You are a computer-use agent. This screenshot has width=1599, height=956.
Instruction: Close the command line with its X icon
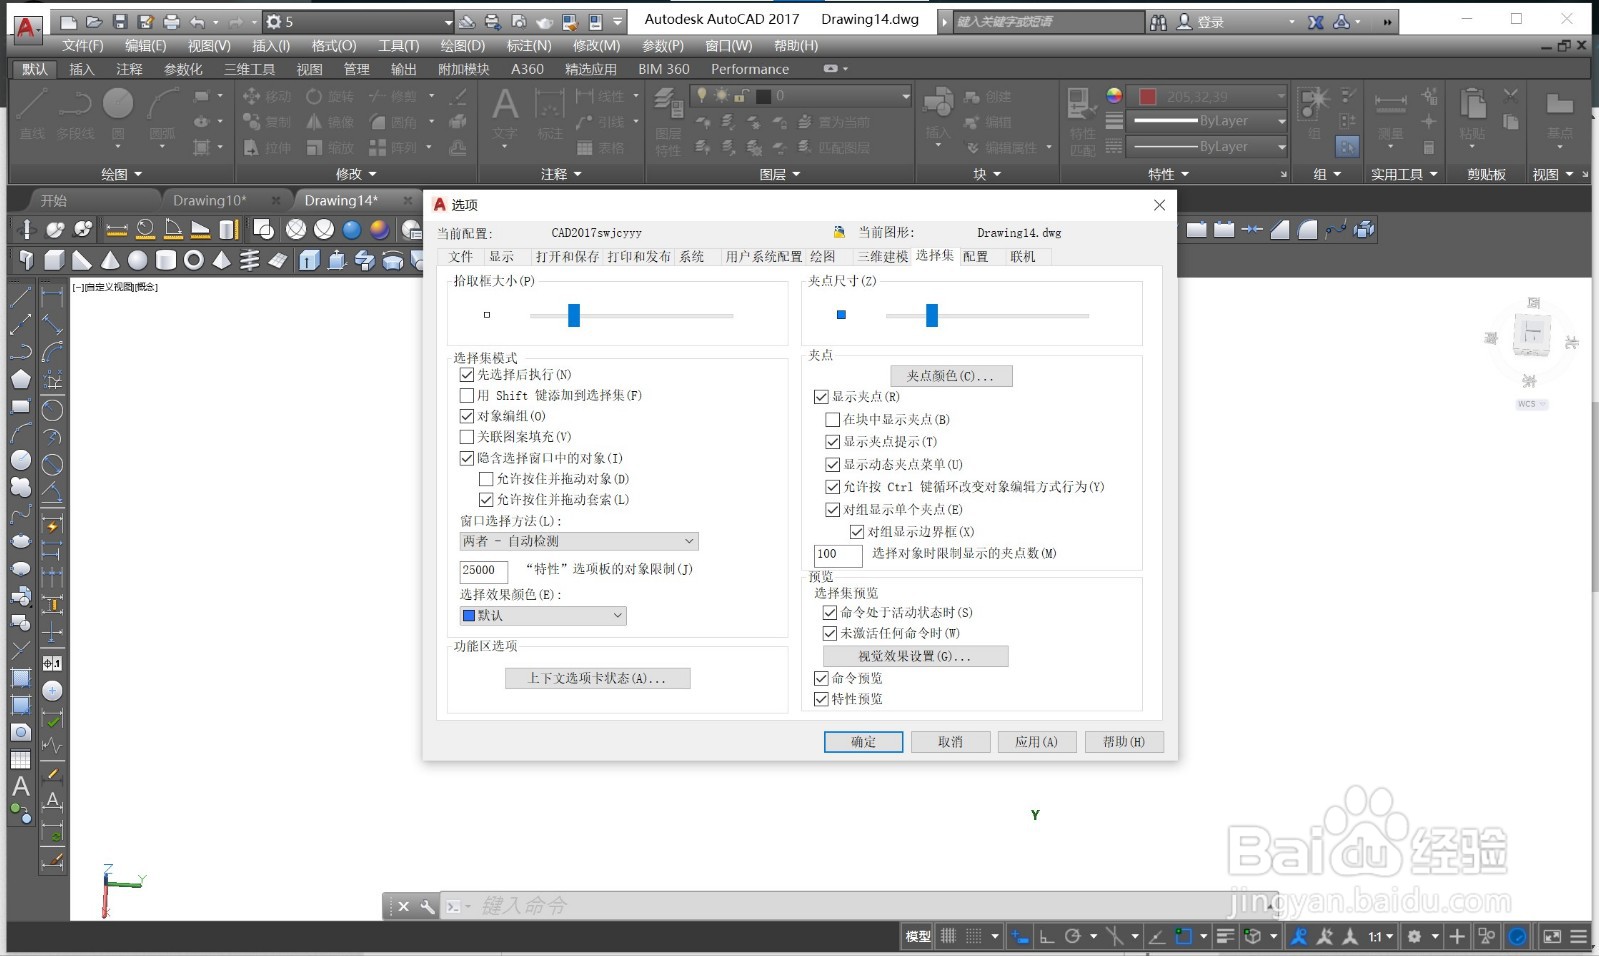pyautogui.click(x=403, y=906)
